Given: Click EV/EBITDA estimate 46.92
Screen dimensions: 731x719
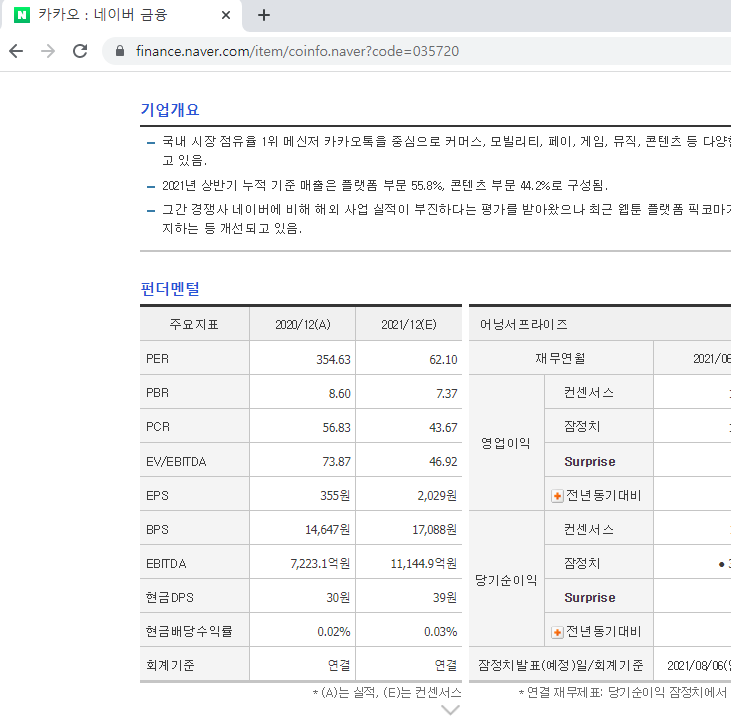Looking at the screenshot, I should [443, 462].
